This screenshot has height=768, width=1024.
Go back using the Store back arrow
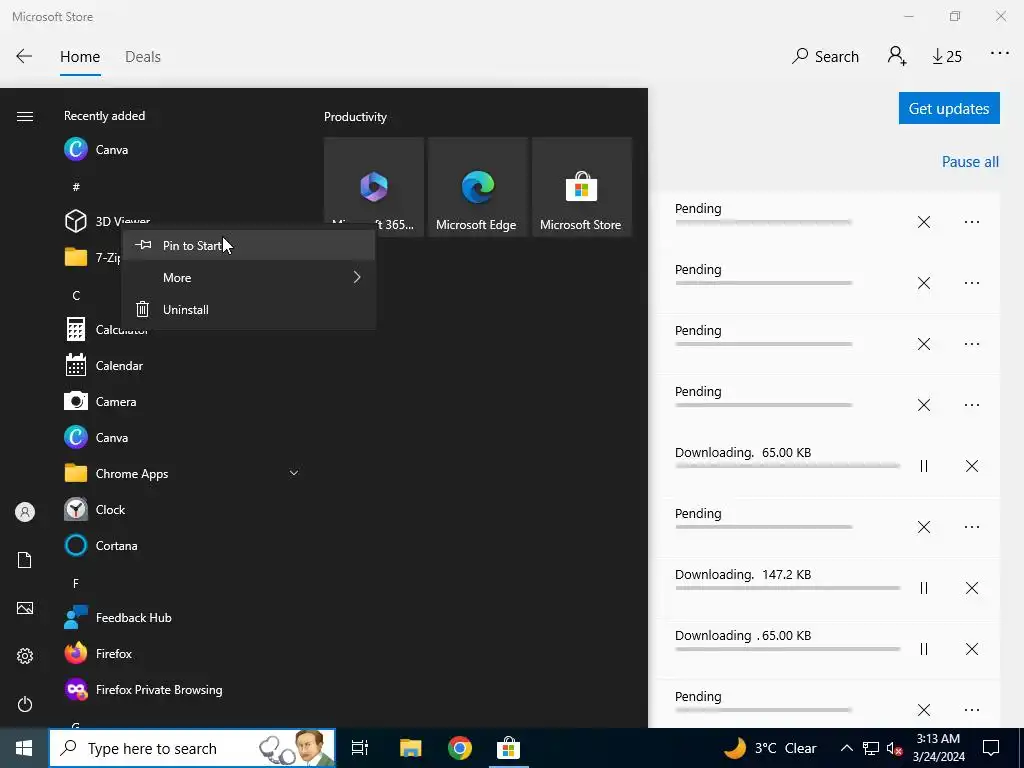point(24,56)
